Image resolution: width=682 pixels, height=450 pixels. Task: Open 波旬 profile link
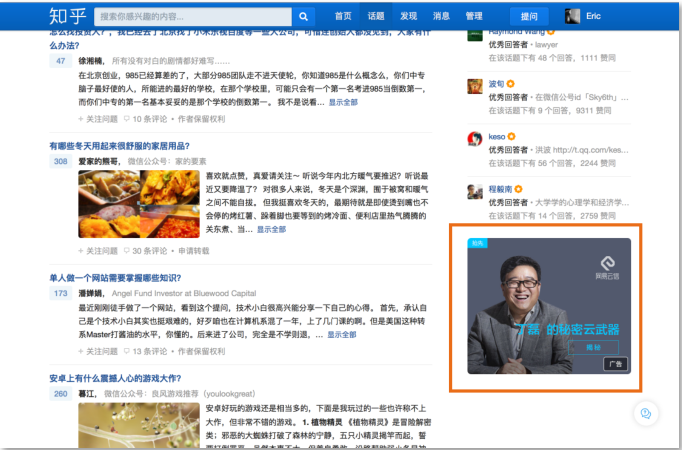point(496,84)
